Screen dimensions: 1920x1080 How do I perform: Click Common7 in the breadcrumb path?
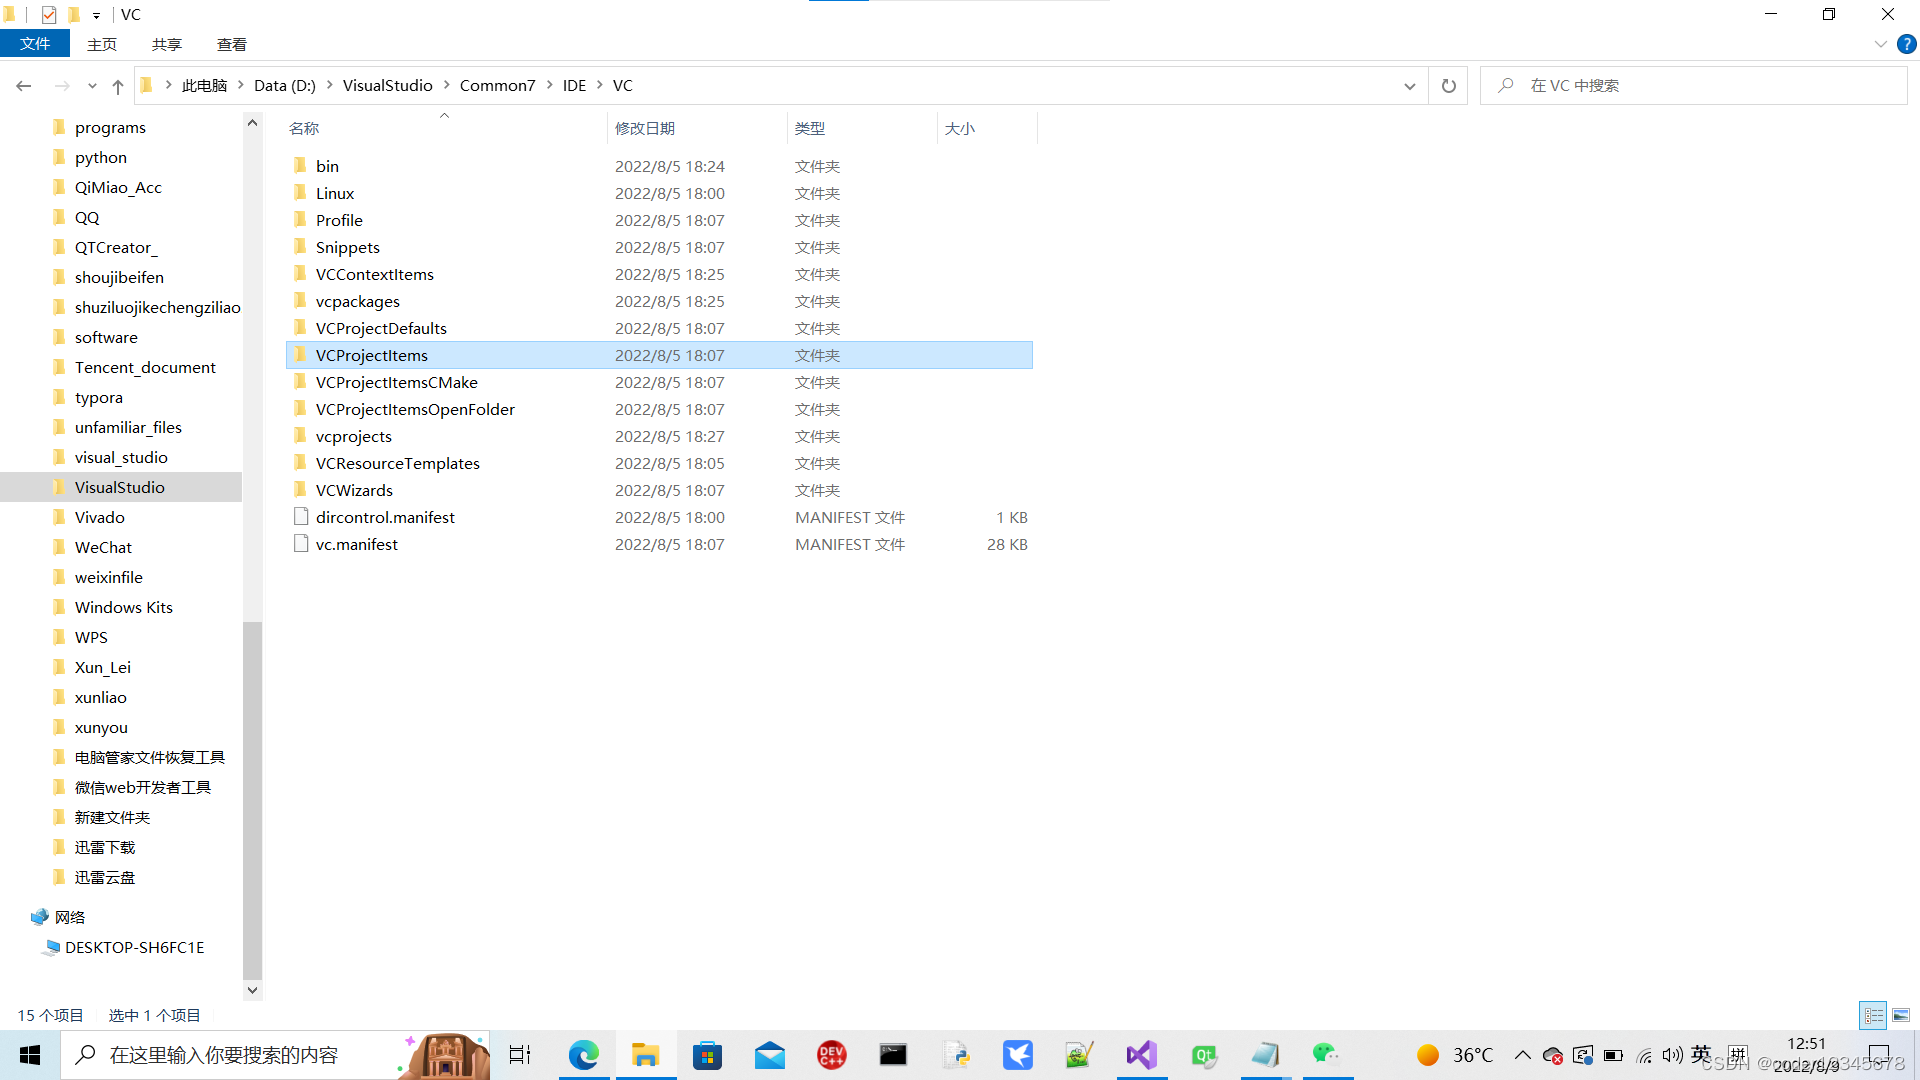point(497,86)
